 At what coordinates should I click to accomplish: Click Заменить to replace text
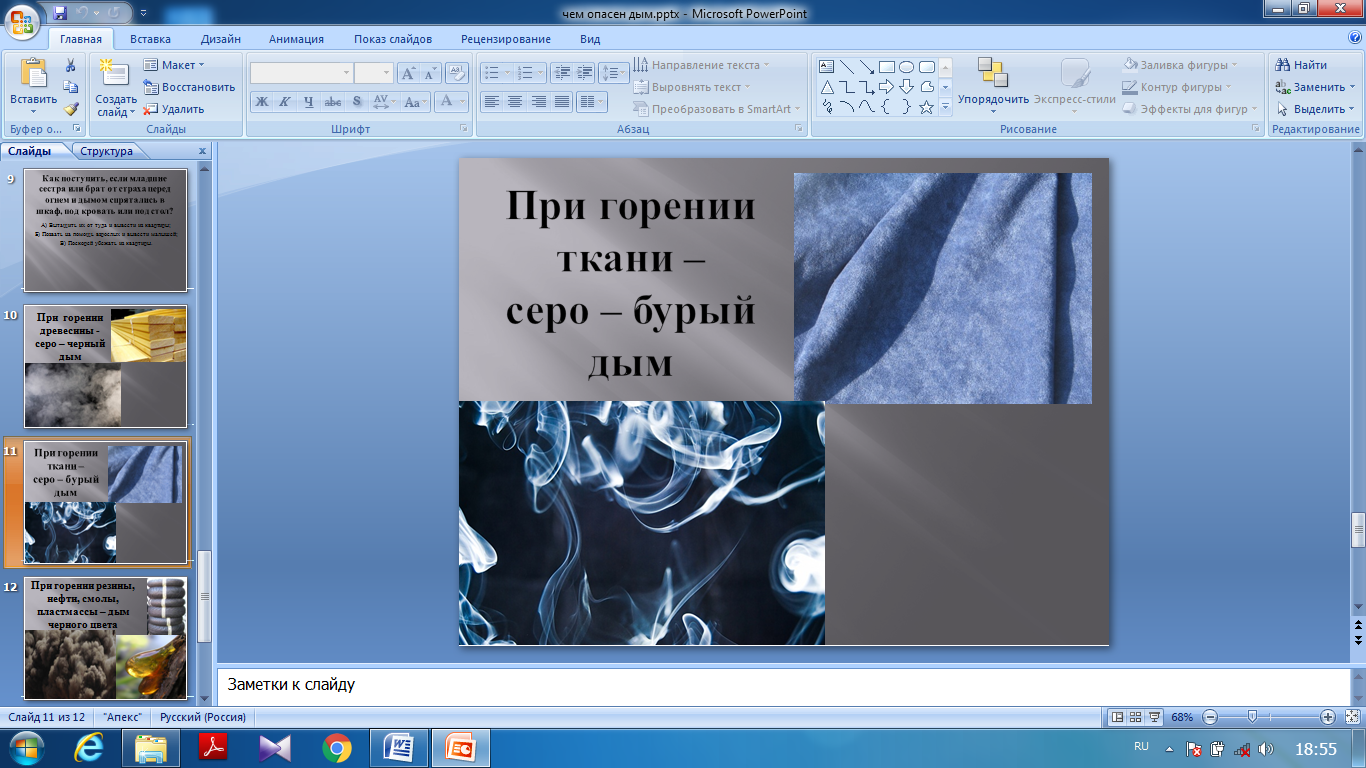pyautogui.click(x=1315, y=87)
